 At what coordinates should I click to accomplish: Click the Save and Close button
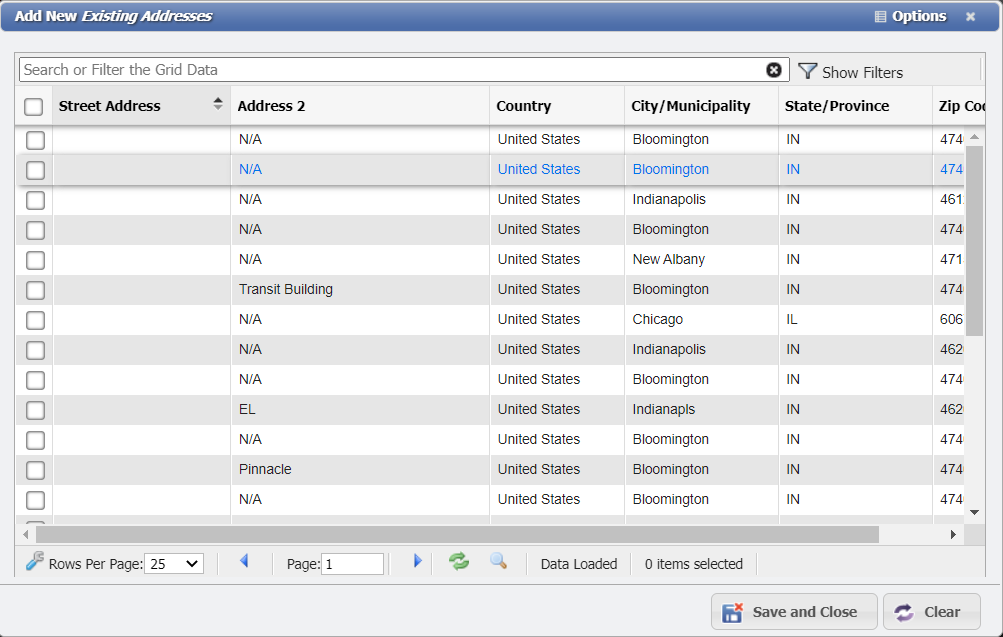[794, 611]
